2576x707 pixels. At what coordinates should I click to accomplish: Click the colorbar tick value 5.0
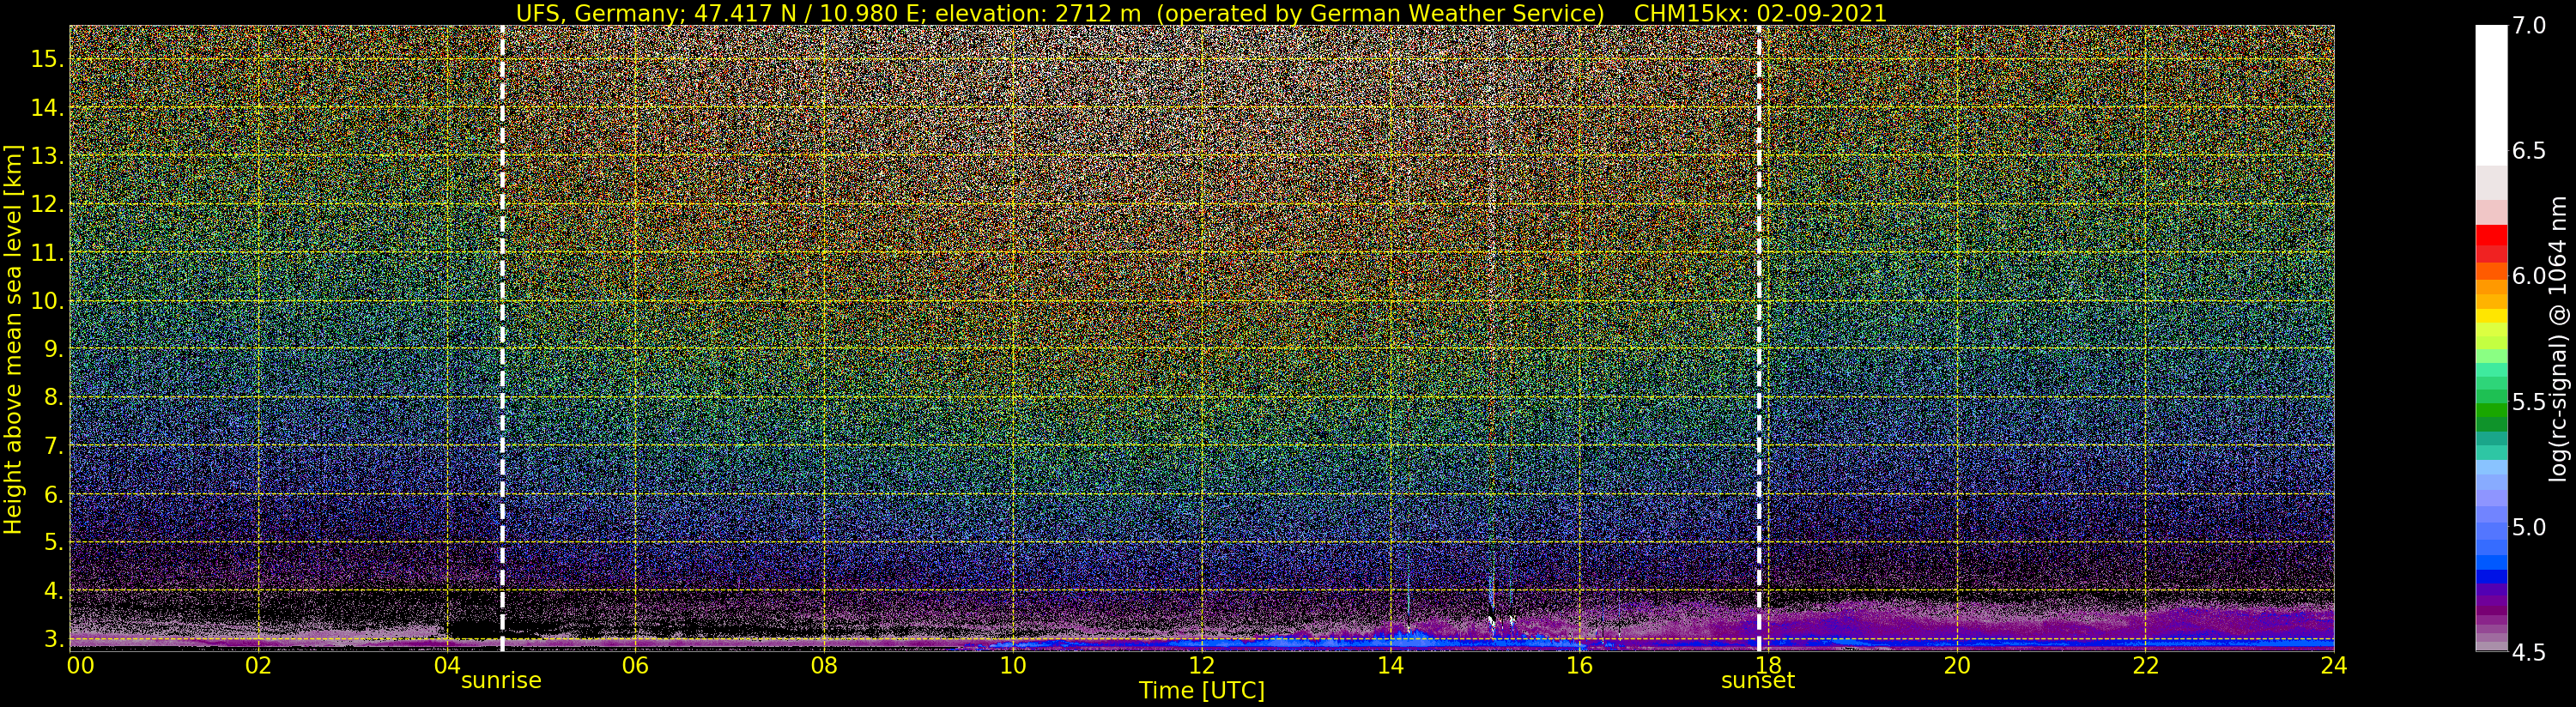[x=2529, y=527]
